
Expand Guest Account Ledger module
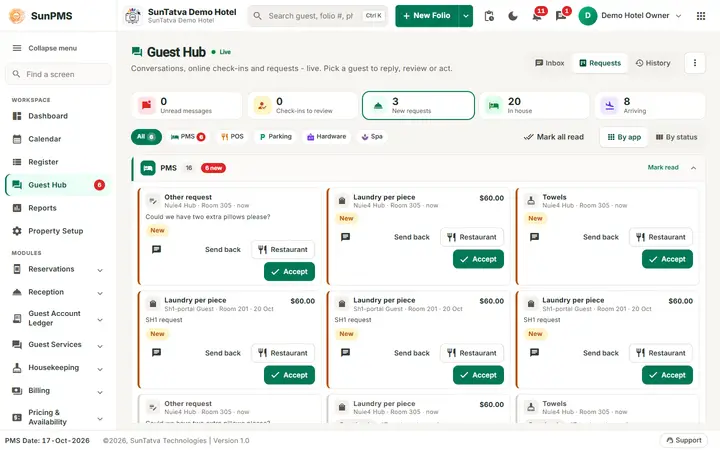pos(58,319)
